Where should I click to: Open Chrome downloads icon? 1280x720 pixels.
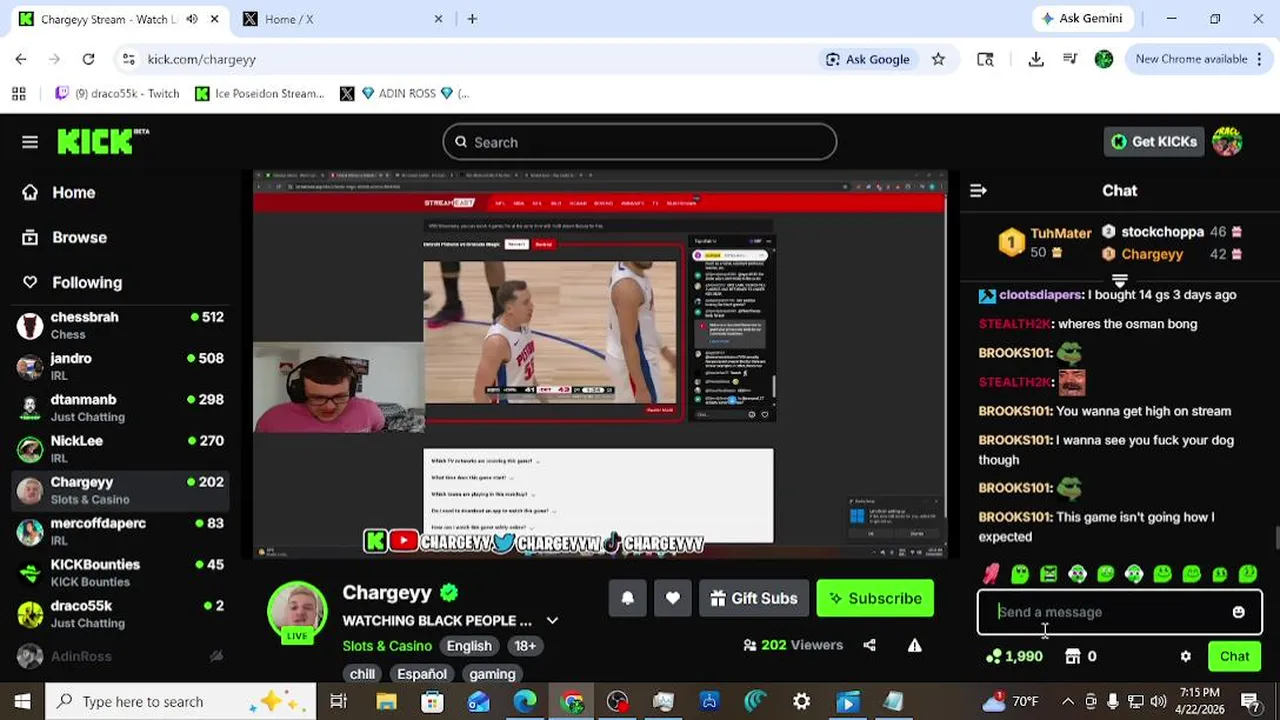(1036, 59)
